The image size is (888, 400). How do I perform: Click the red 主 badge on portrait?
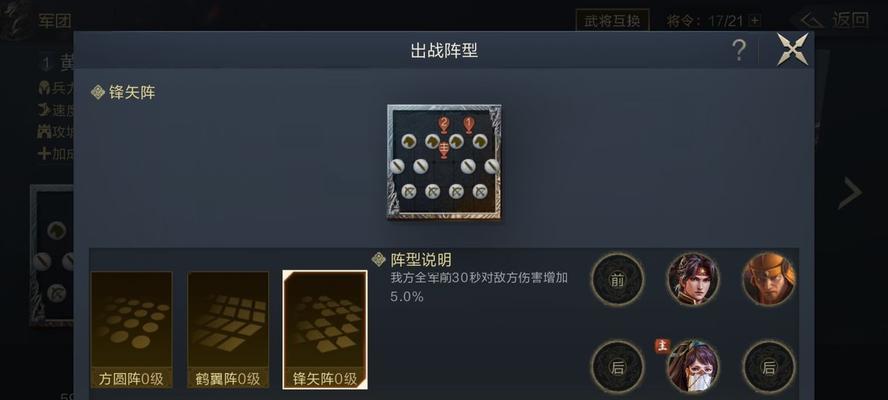click(x=663, y=346)
